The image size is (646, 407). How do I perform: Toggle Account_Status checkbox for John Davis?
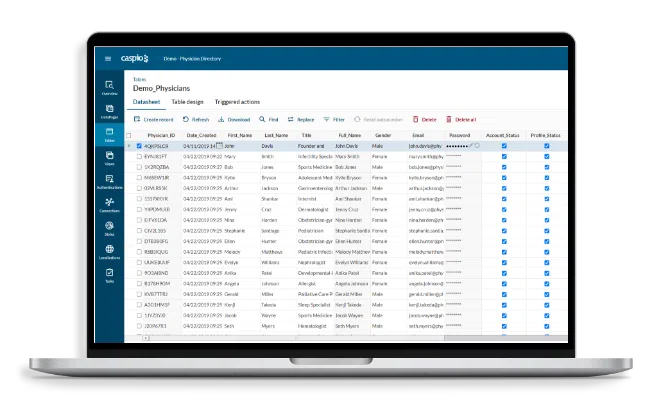pos(504,146)
